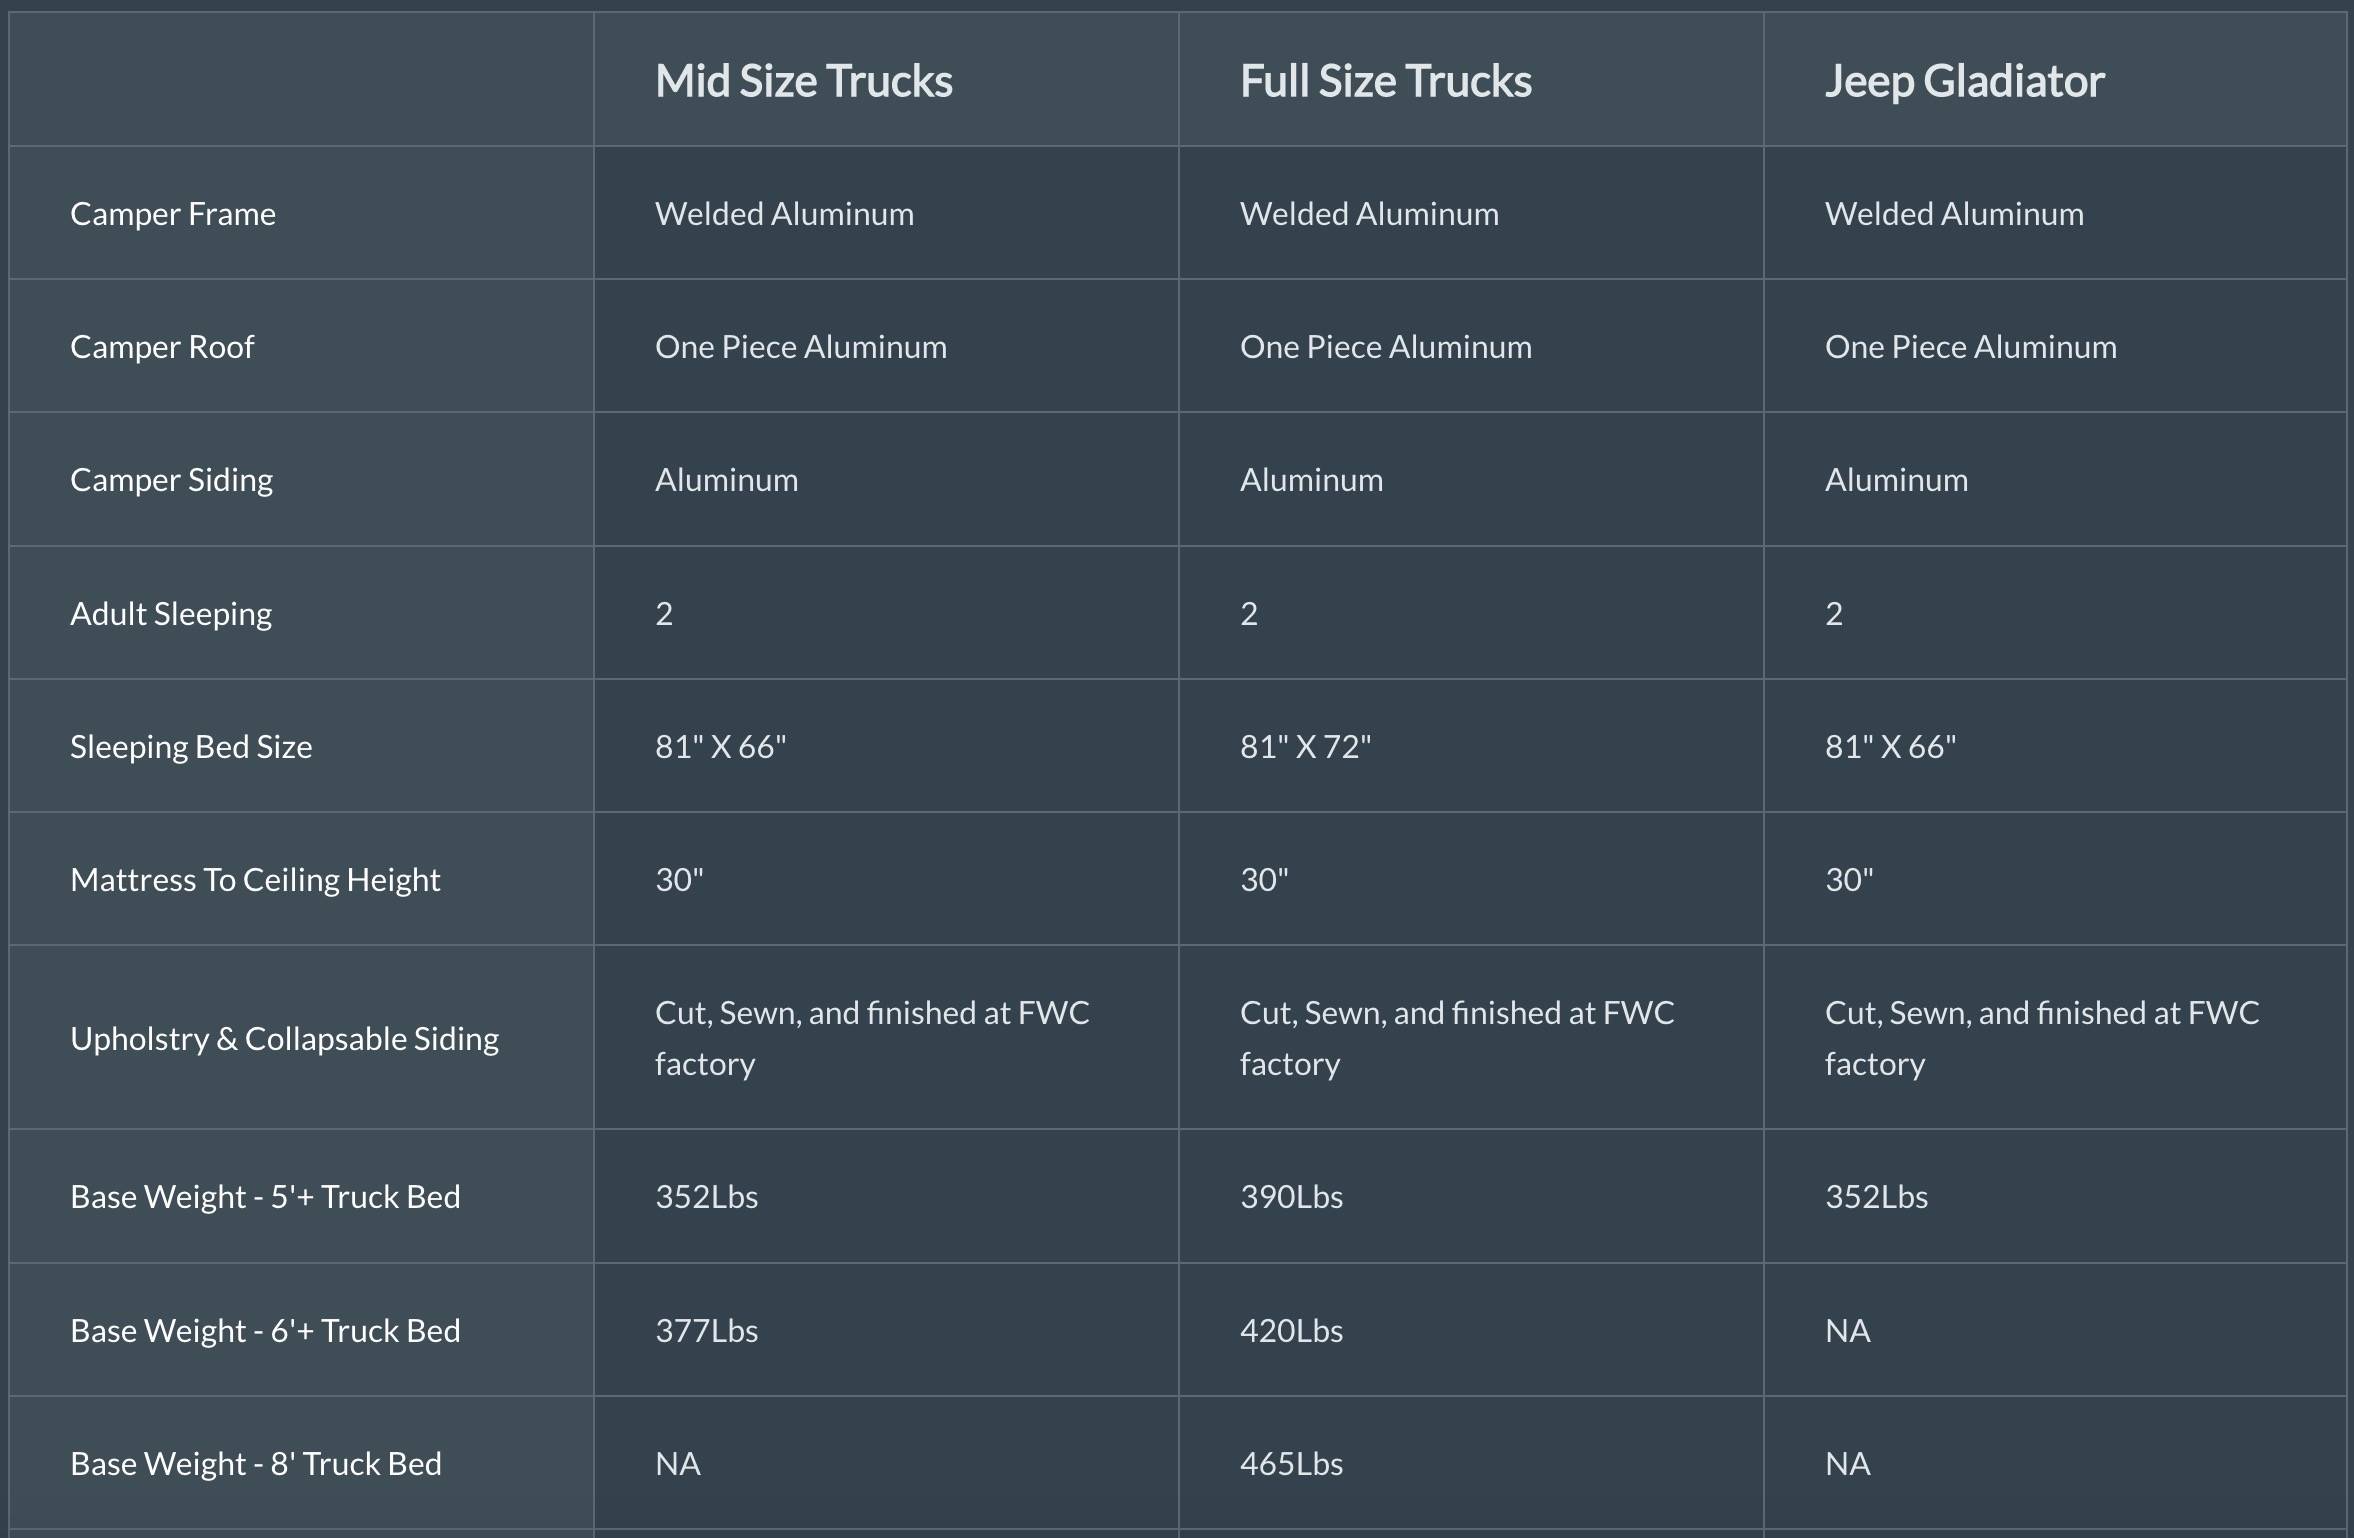Viewport: 2354px width, 1538px height.
Task: Select the Camper Frame row label
Action: tap(173, 214)
